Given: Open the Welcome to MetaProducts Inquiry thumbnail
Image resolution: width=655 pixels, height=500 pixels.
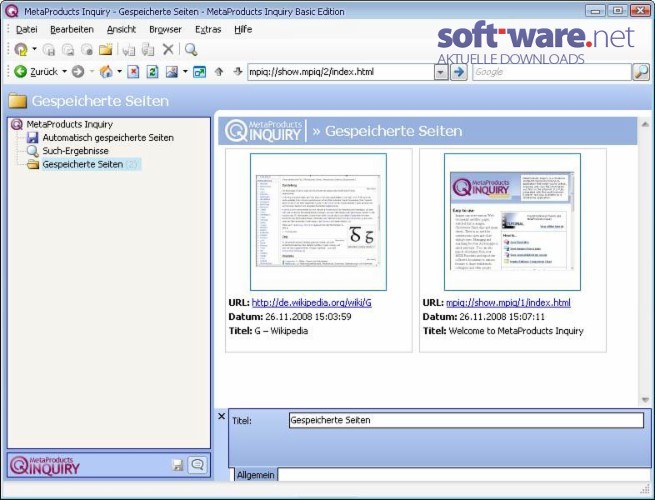Looking at the screenshot, I should click(x=512, y=222).
